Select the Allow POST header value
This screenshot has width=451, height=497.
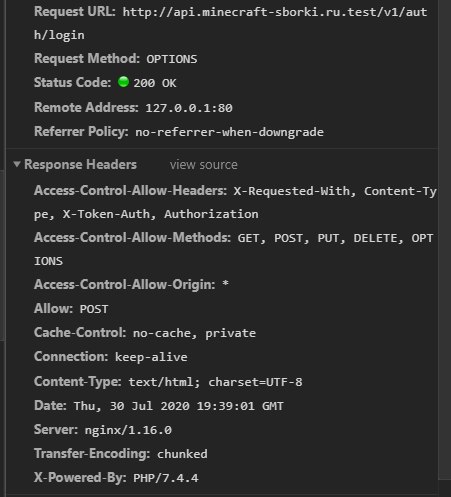coord(94,309)
